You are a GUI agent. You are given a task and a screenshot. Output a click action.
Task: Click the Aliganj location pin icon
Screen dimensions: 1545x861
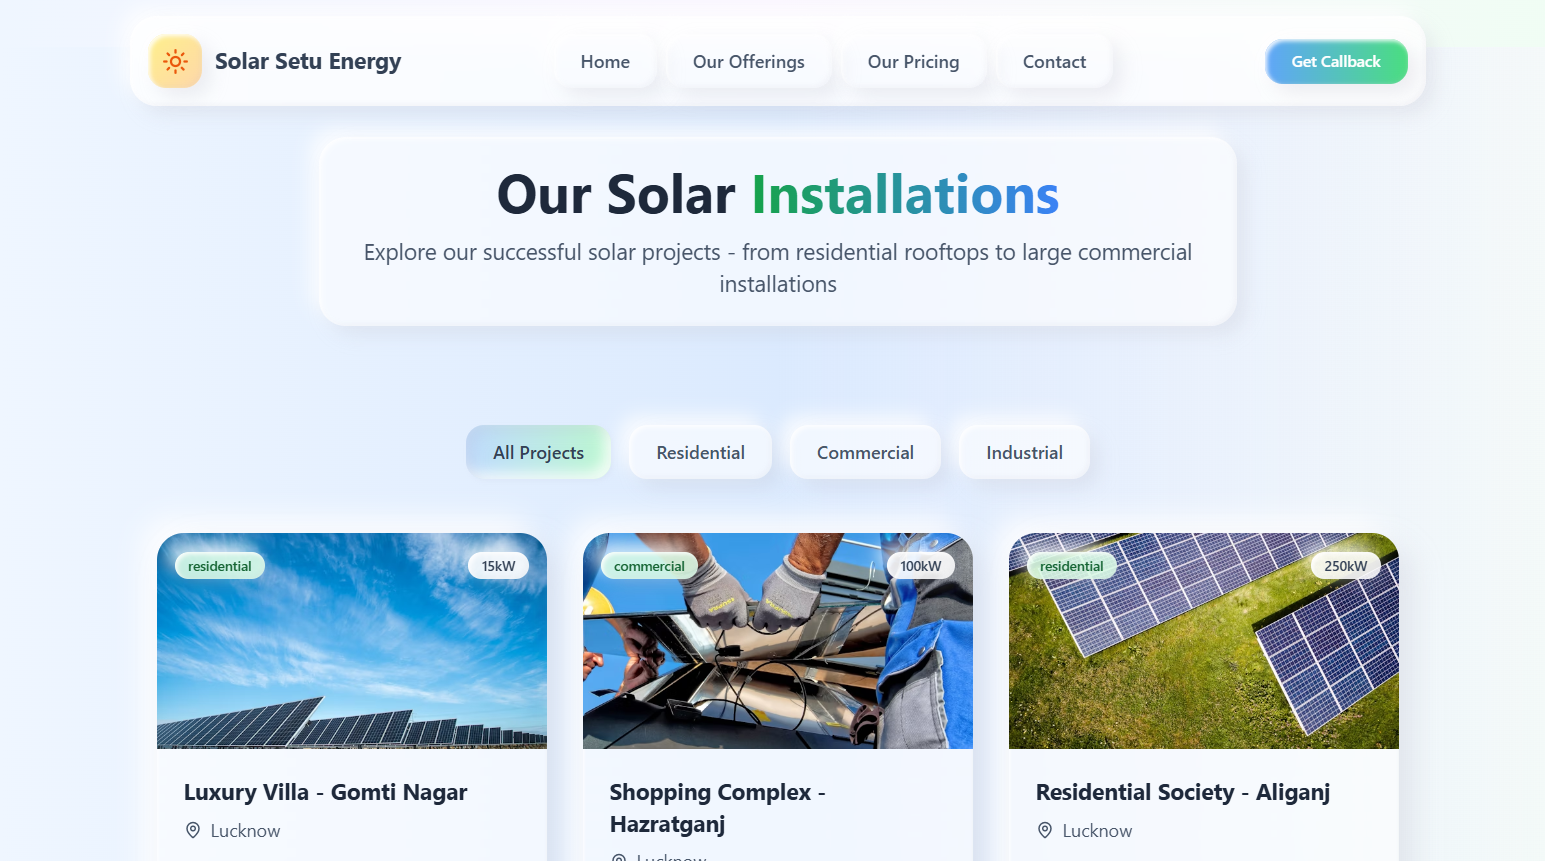tap(1045, 830)
